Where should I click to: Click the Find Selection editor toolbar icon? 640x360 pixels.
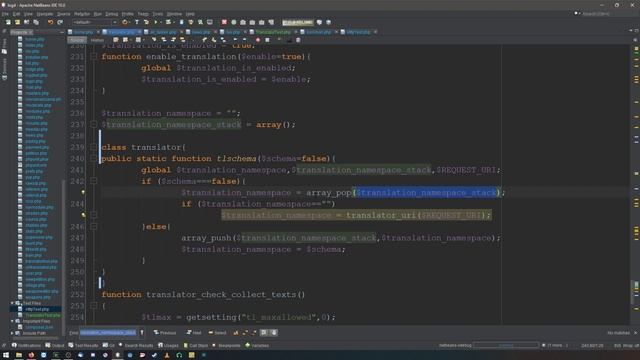pos(154,40)
